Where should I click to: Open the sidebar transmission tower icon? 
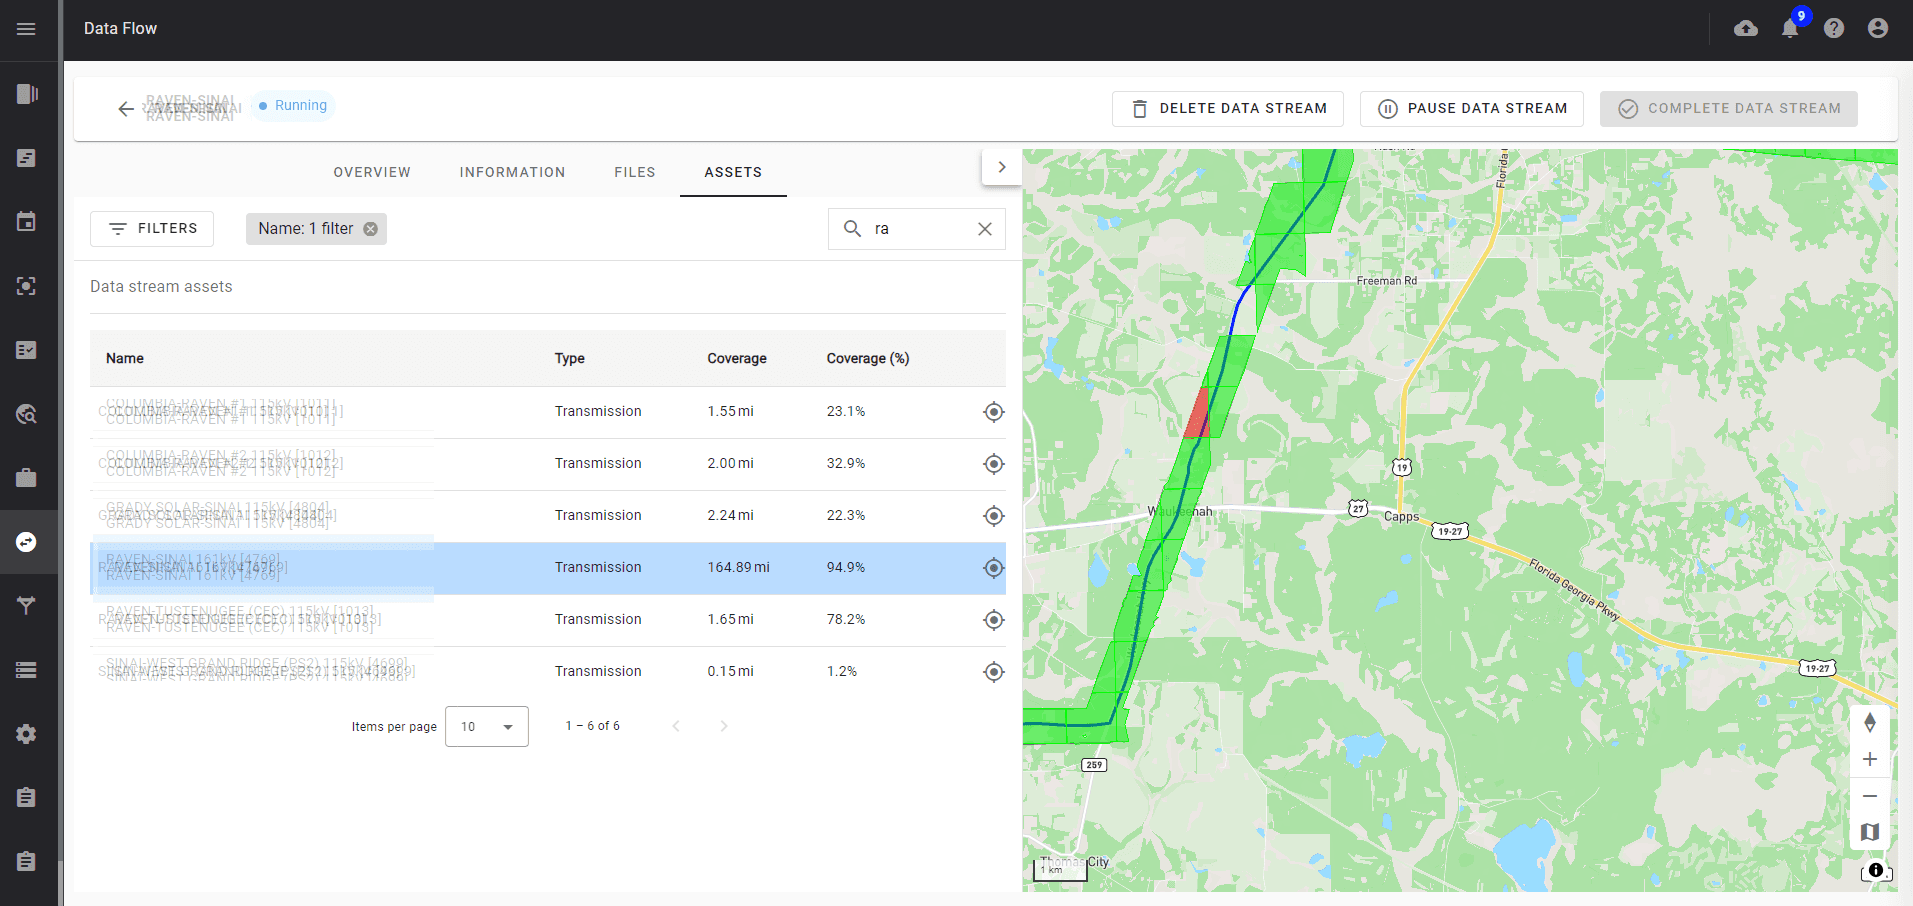27,605
